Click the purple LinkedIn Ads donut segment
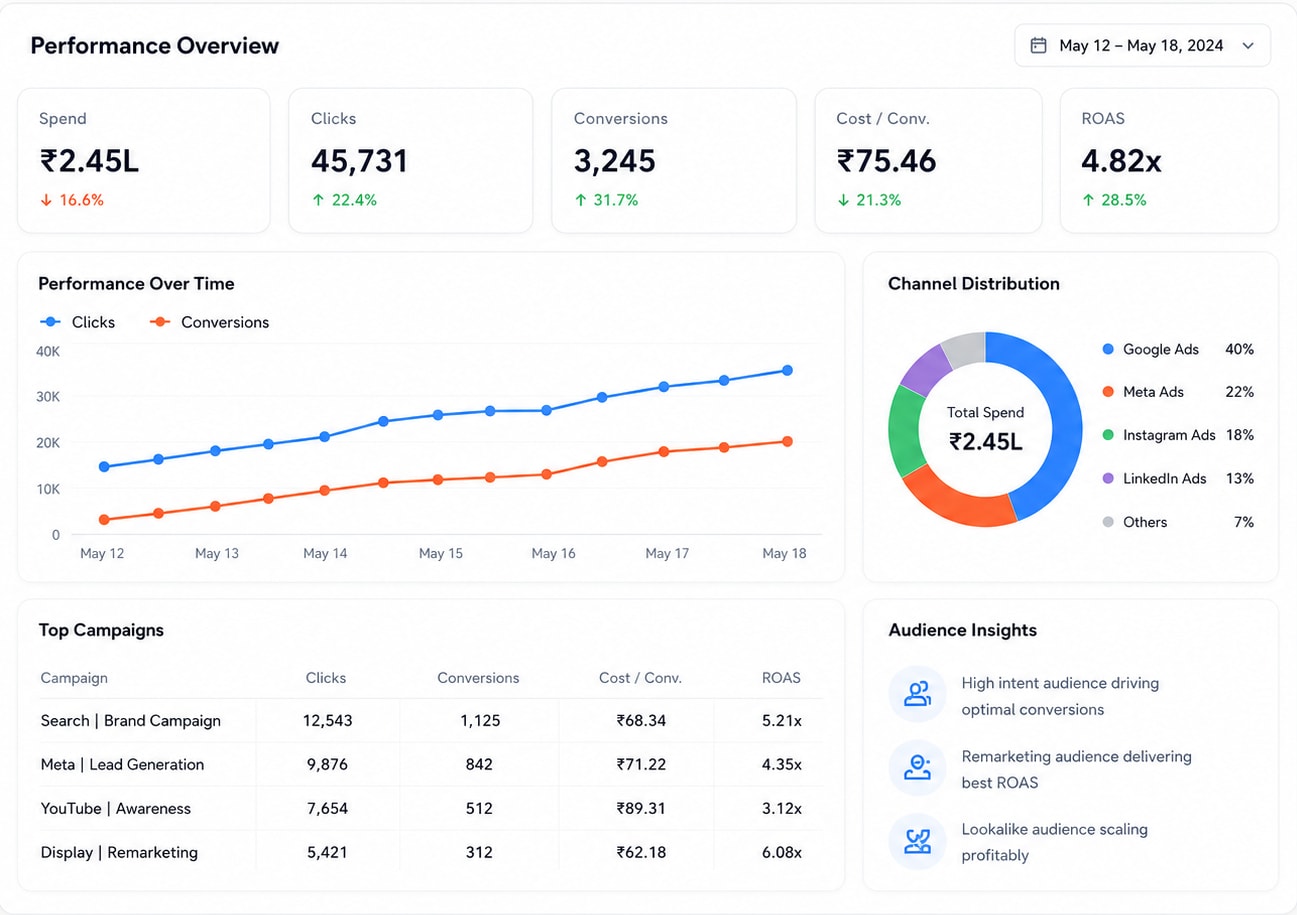 coord(925,369)
